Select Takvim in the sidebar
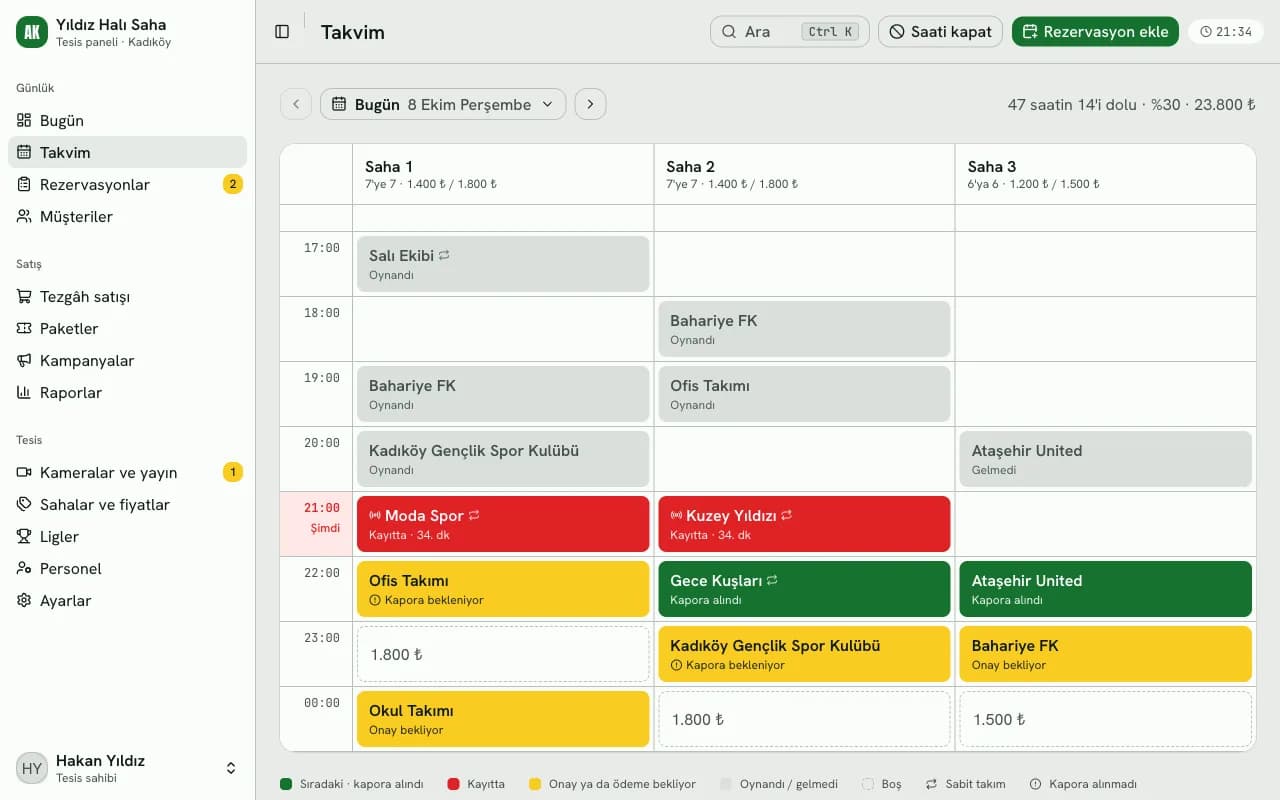Viewport: 1280px width, 800px height. pyautogui.click(x=127, y=152)
